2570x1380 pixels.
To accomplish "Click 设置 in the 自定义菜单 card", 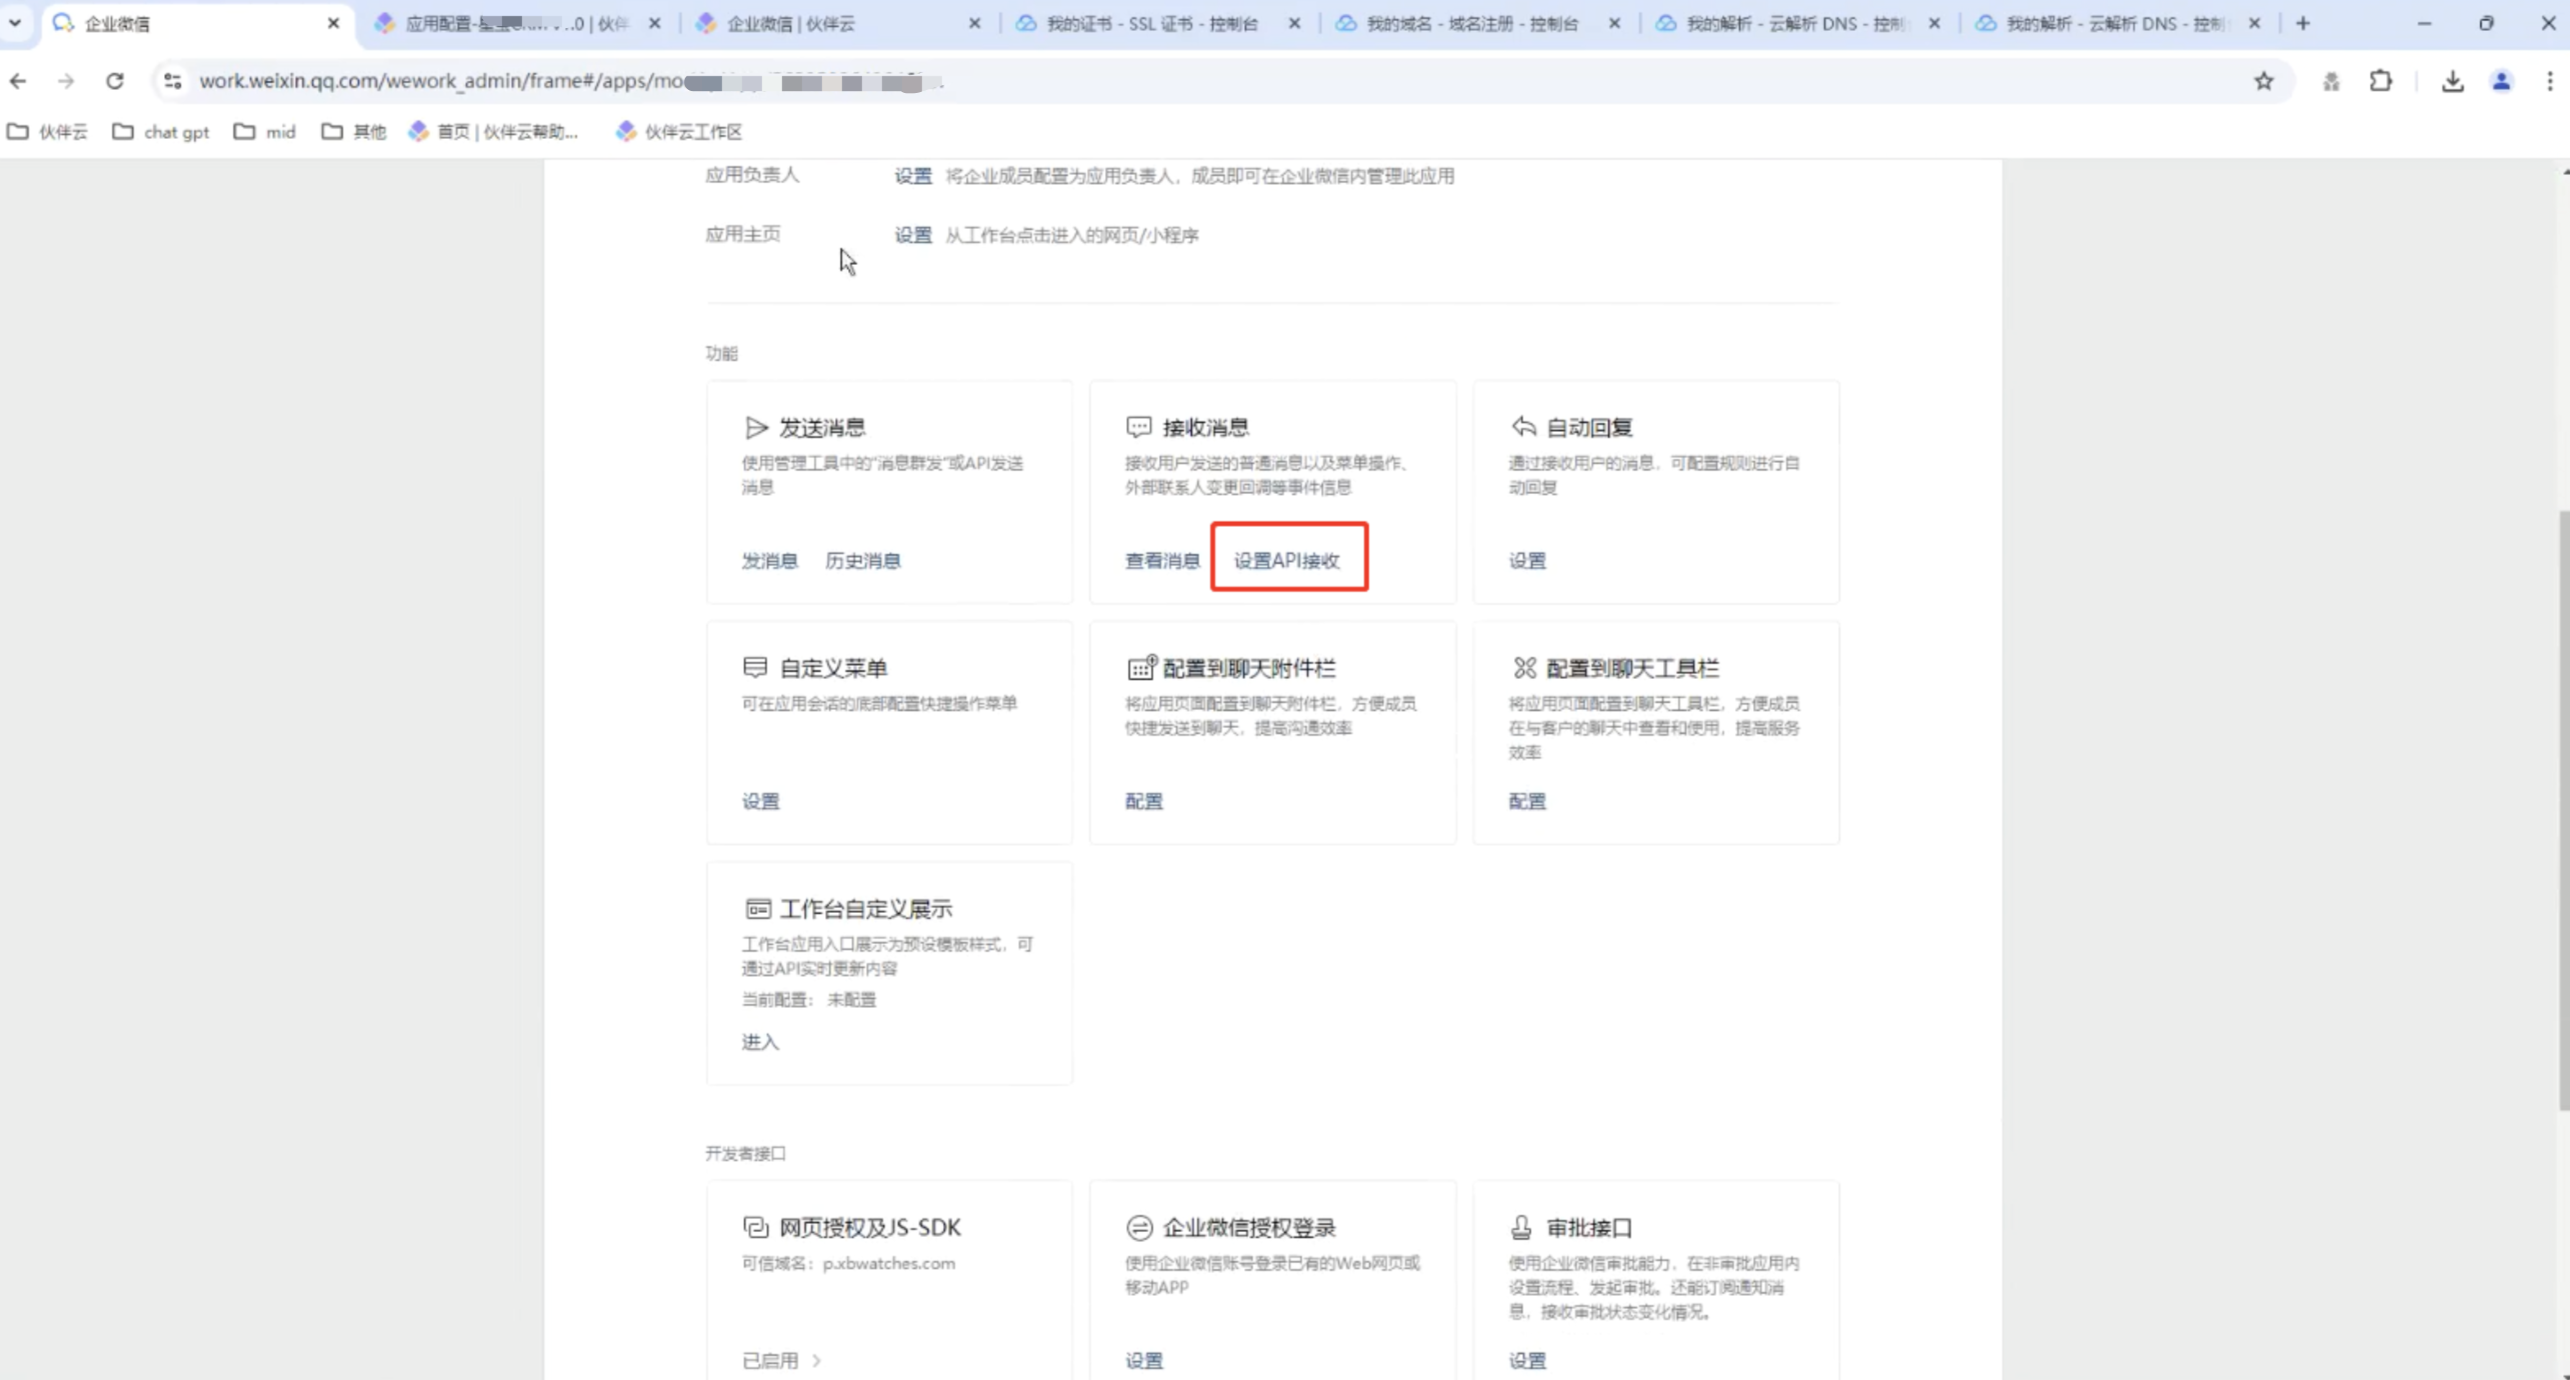I will click(761, 801).
